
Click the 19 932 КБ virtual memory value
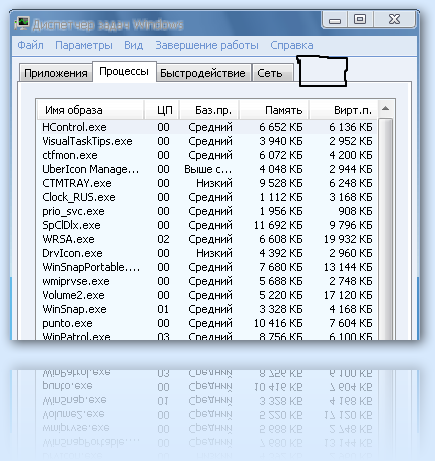[x=348, y=239]
